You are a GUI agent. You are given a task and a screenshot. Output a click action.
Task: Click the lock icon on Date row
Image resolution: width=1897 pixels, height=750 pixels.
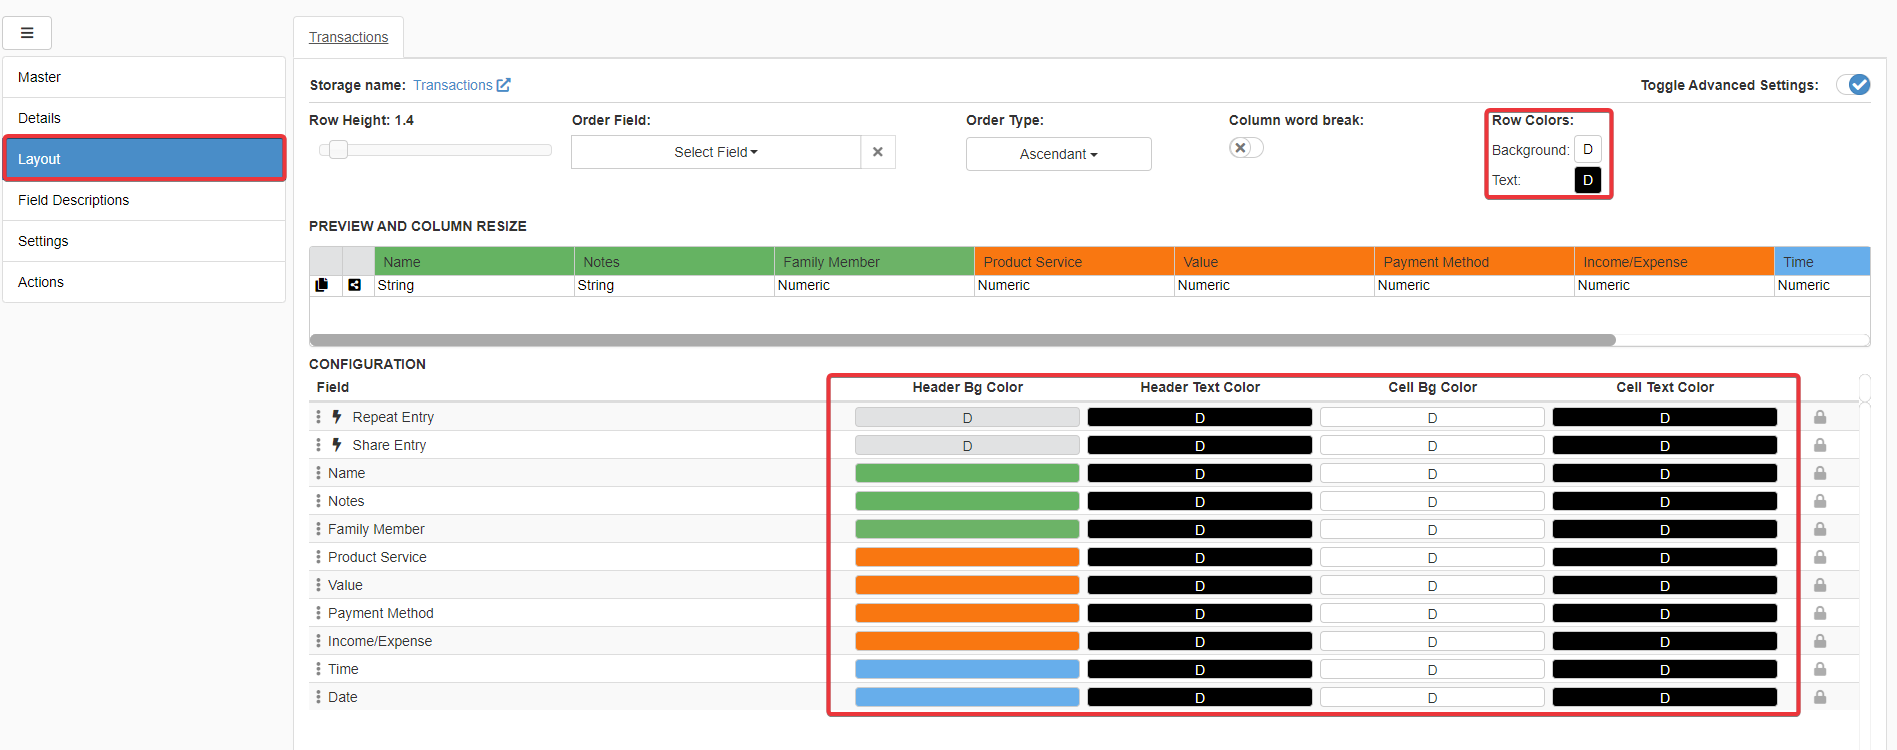point(1820,697)
